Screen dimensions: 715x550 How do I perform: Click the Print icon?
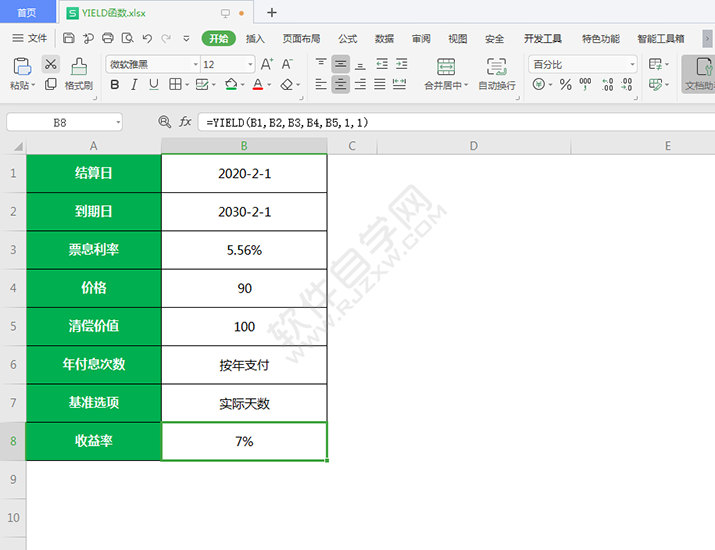pos(108,38)
